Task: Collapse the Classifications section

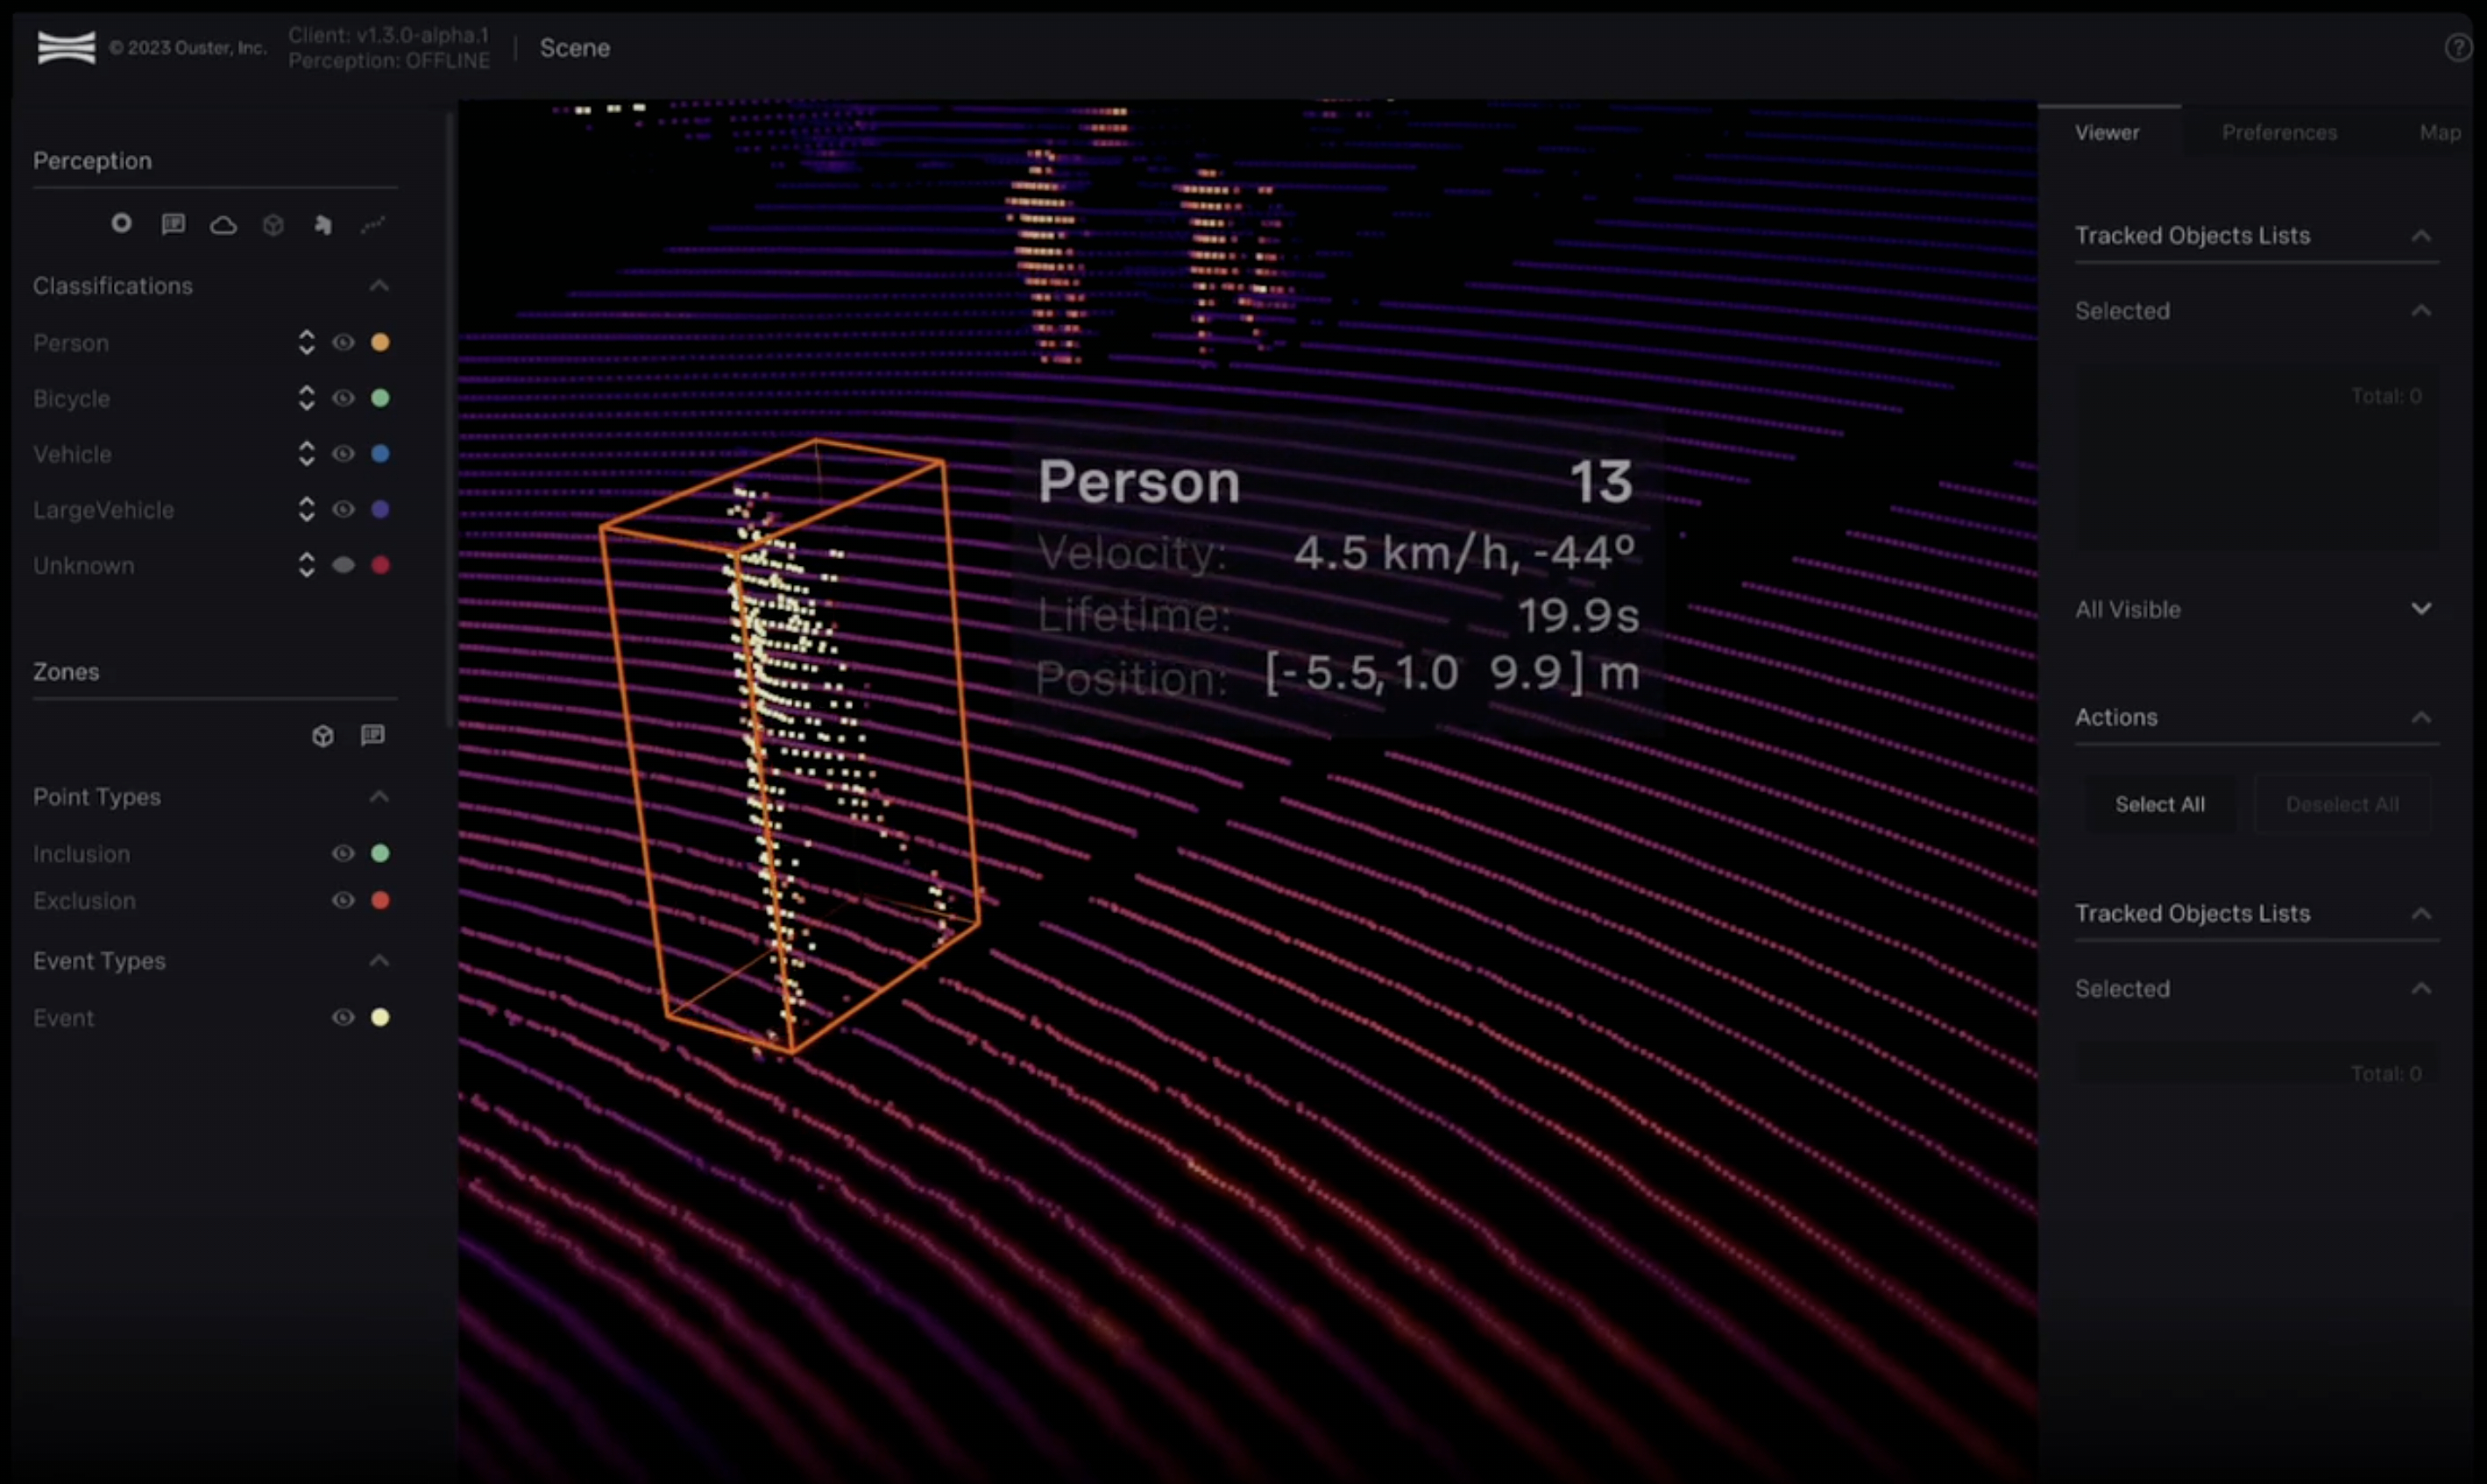Action: [379, 286]
